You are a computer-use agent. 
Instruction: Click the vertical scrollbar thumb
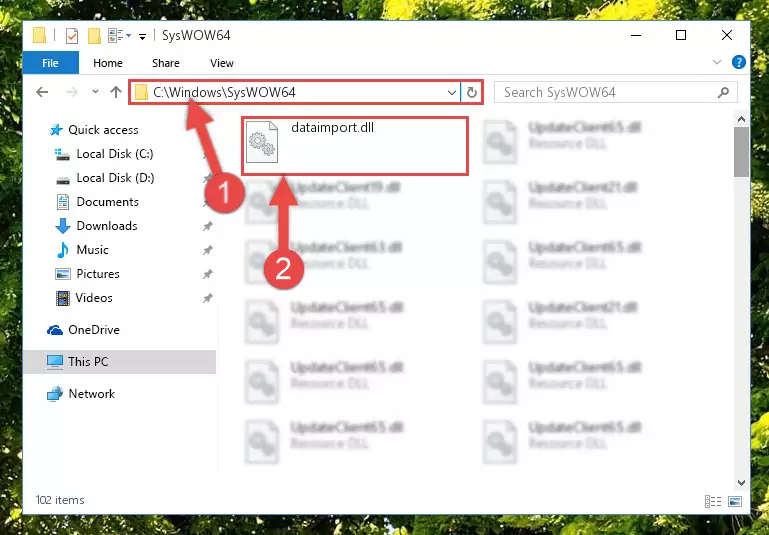[x=742, y=152]
